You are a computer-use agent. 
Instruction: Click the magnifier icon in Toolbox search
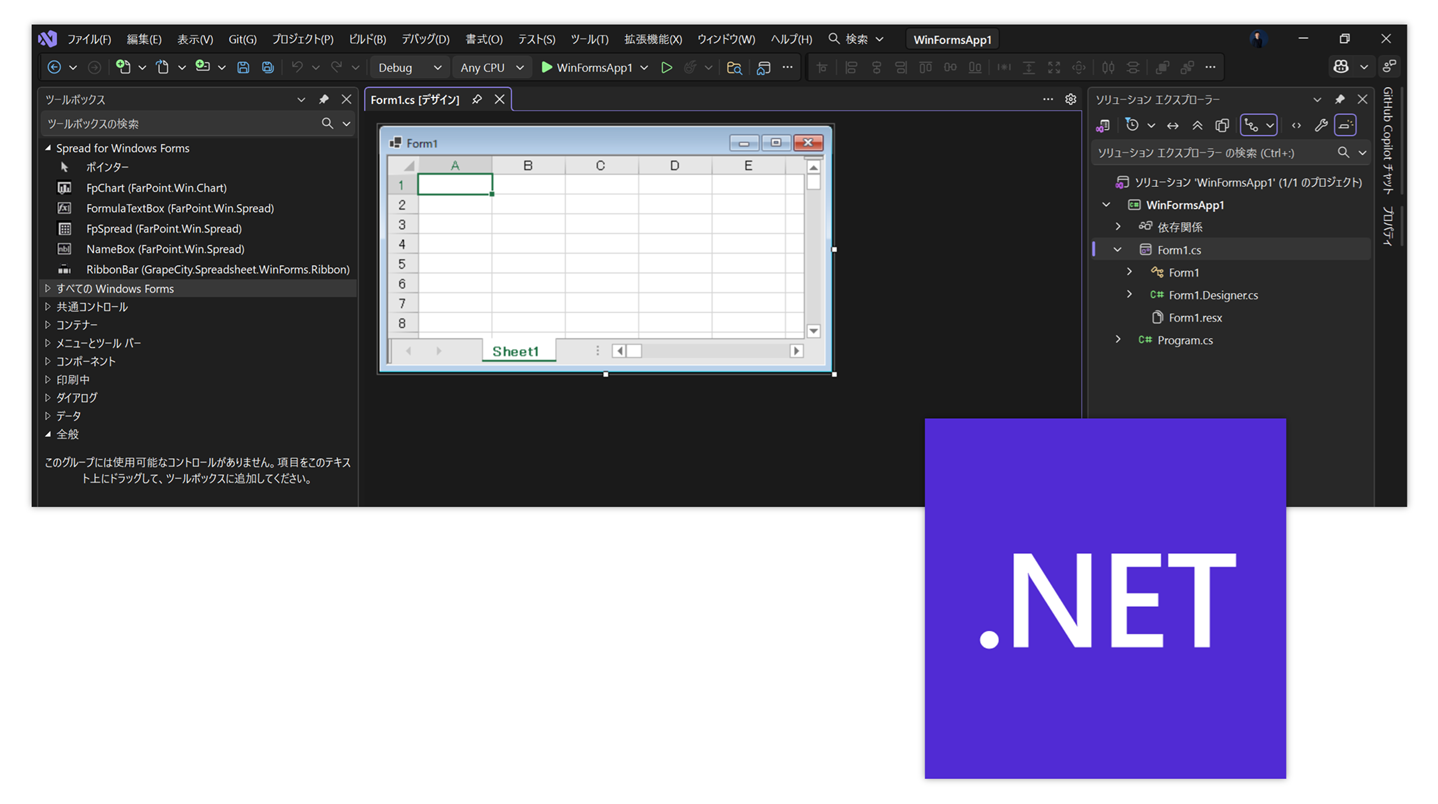327,124
